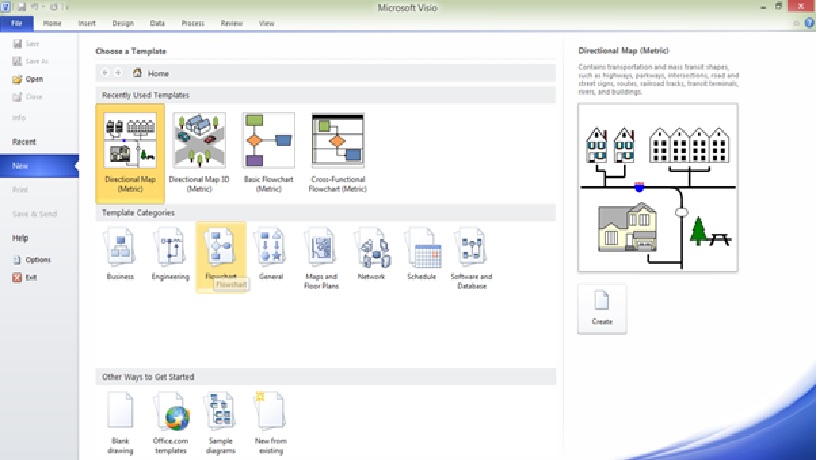Select Help in the sidebar
The width and height of the screenshot is (819, 460).
pyautogui.click(x=20, y=238)
